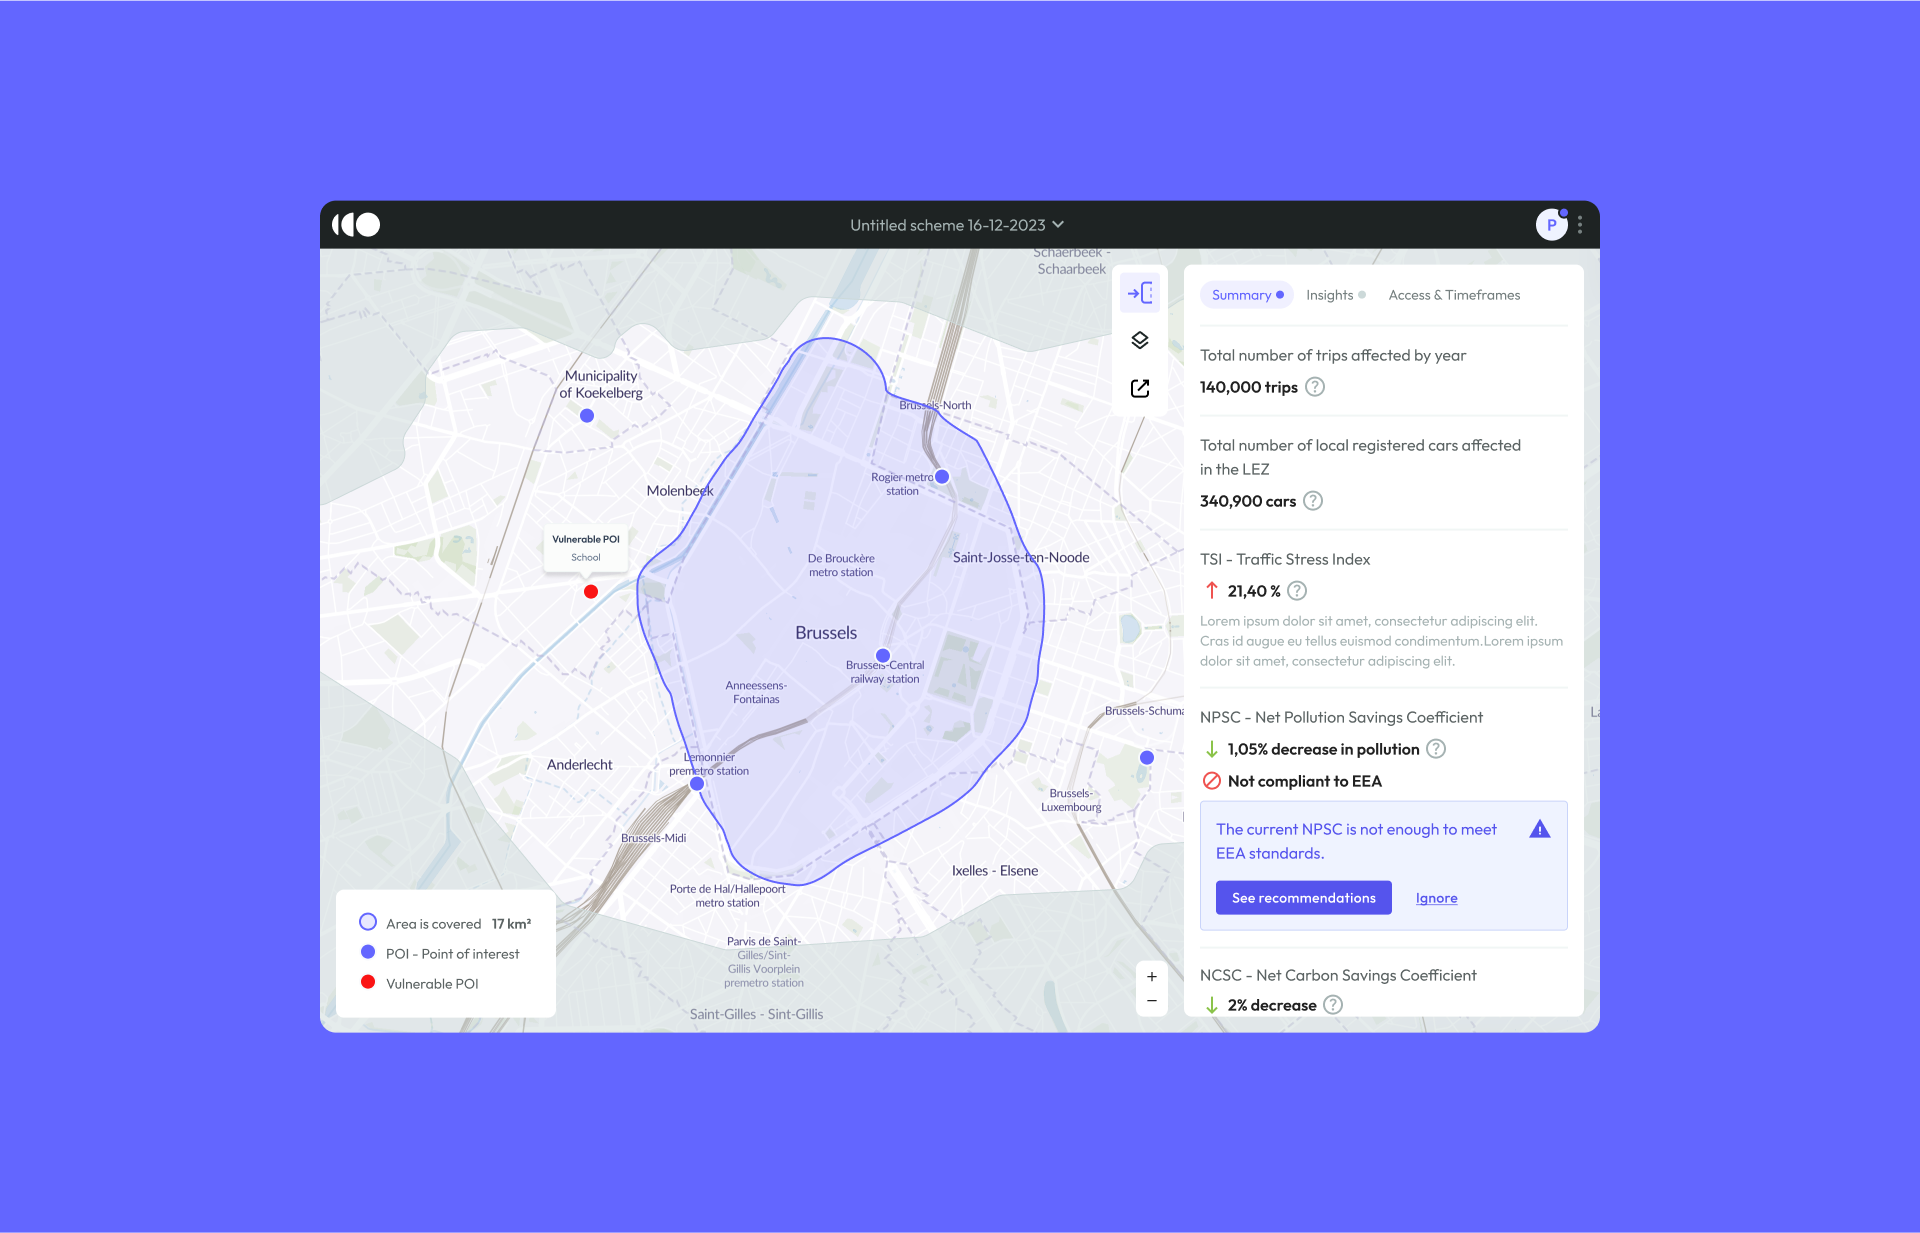Open the user profile avatar P

tap(1551, 225)
